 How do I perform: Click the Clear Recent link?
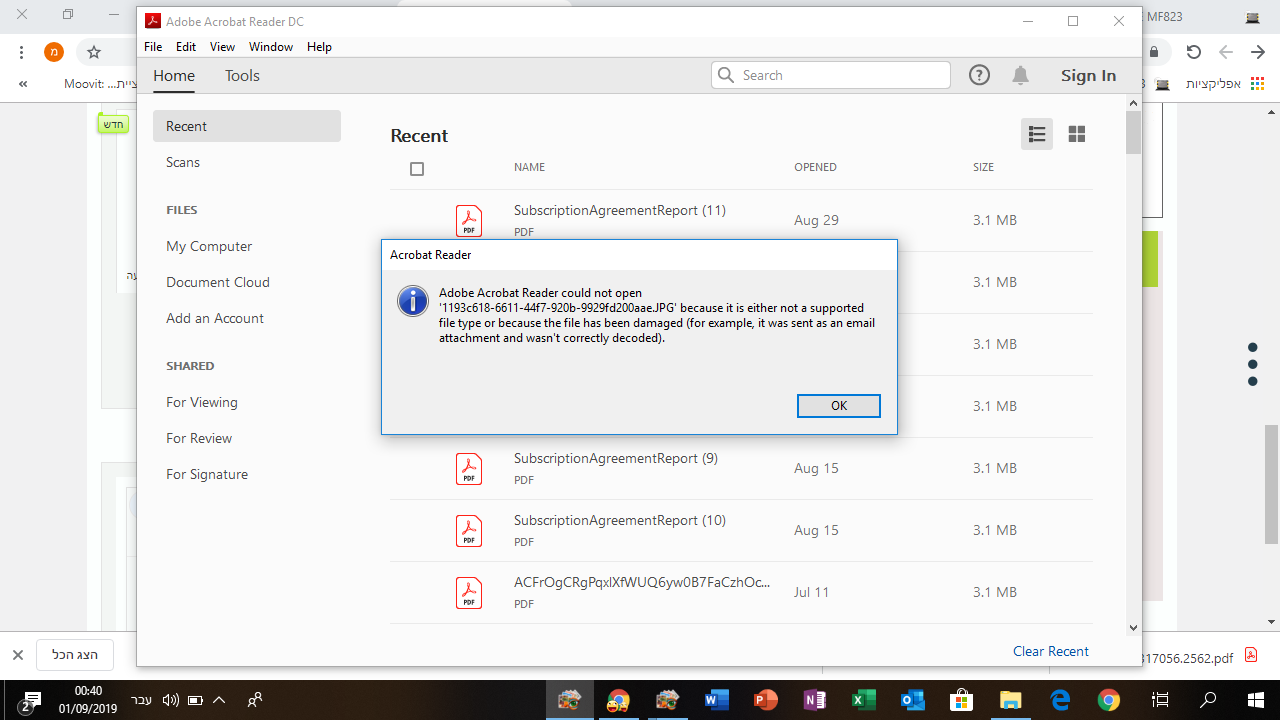(1051, 651)
